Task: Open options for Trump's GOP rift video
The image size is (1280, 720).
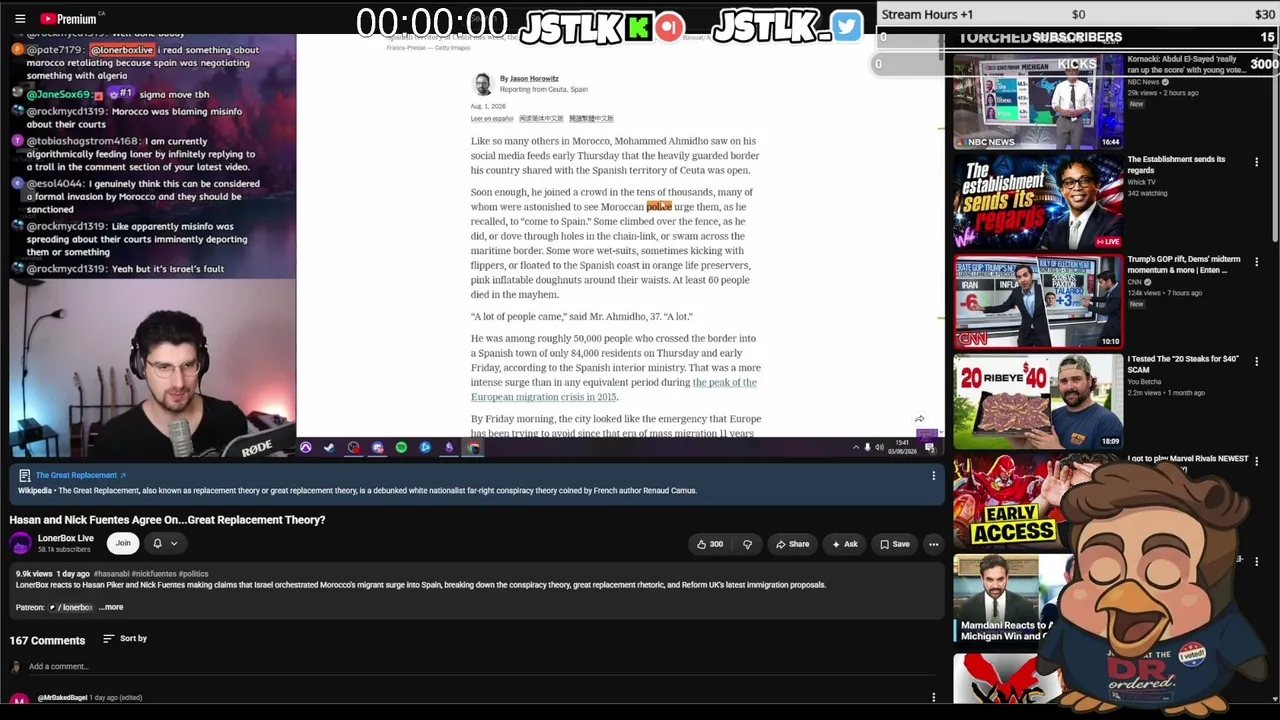Action: tap(1257, 261)
